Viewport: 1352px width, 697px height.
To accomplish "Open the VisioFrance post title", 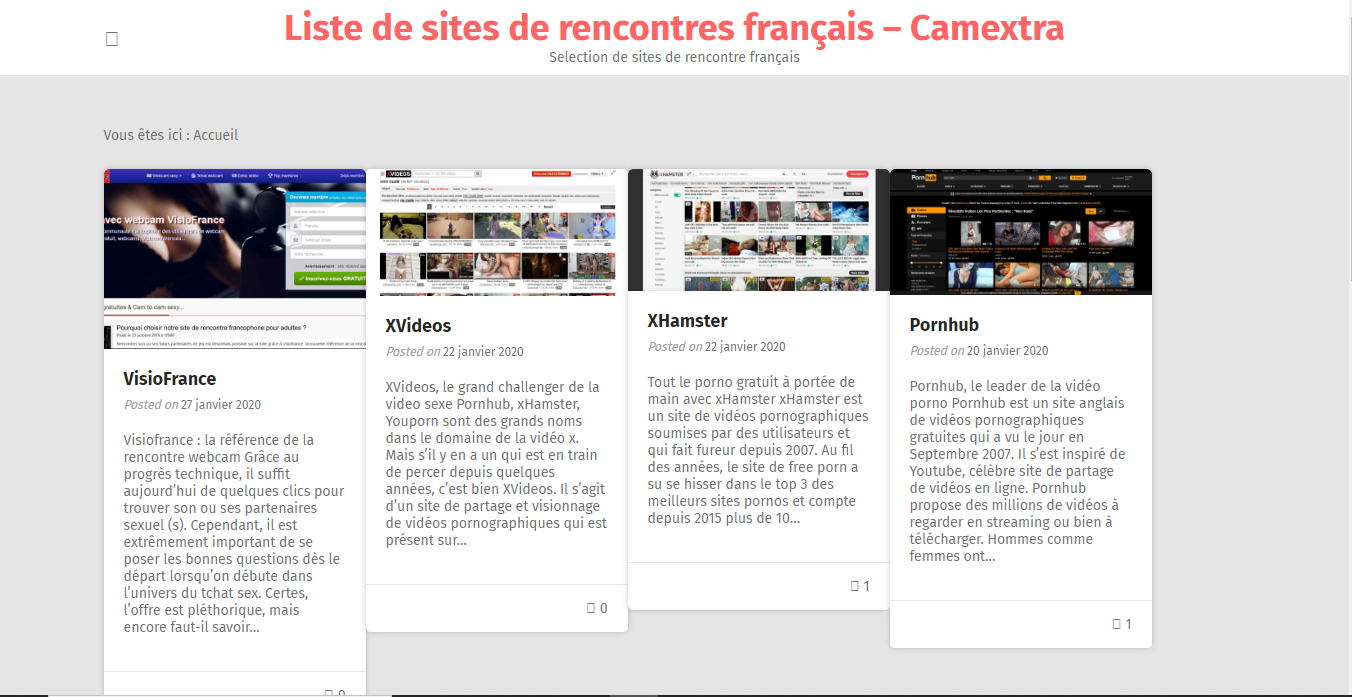I will pos(170,379).
